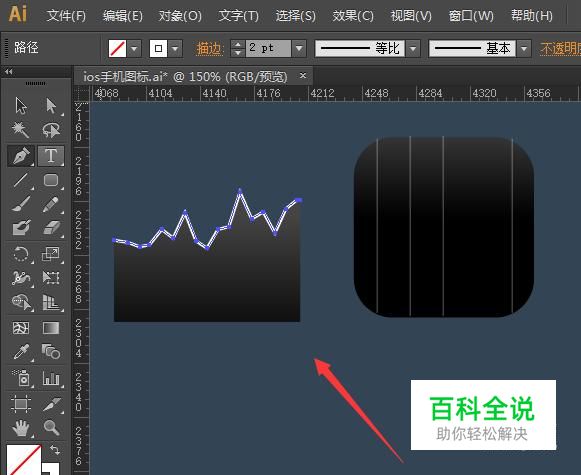Viewport: 581px width, 475px height.
Task: Open the 不透明度 opacity link
Action: (560, 49)
